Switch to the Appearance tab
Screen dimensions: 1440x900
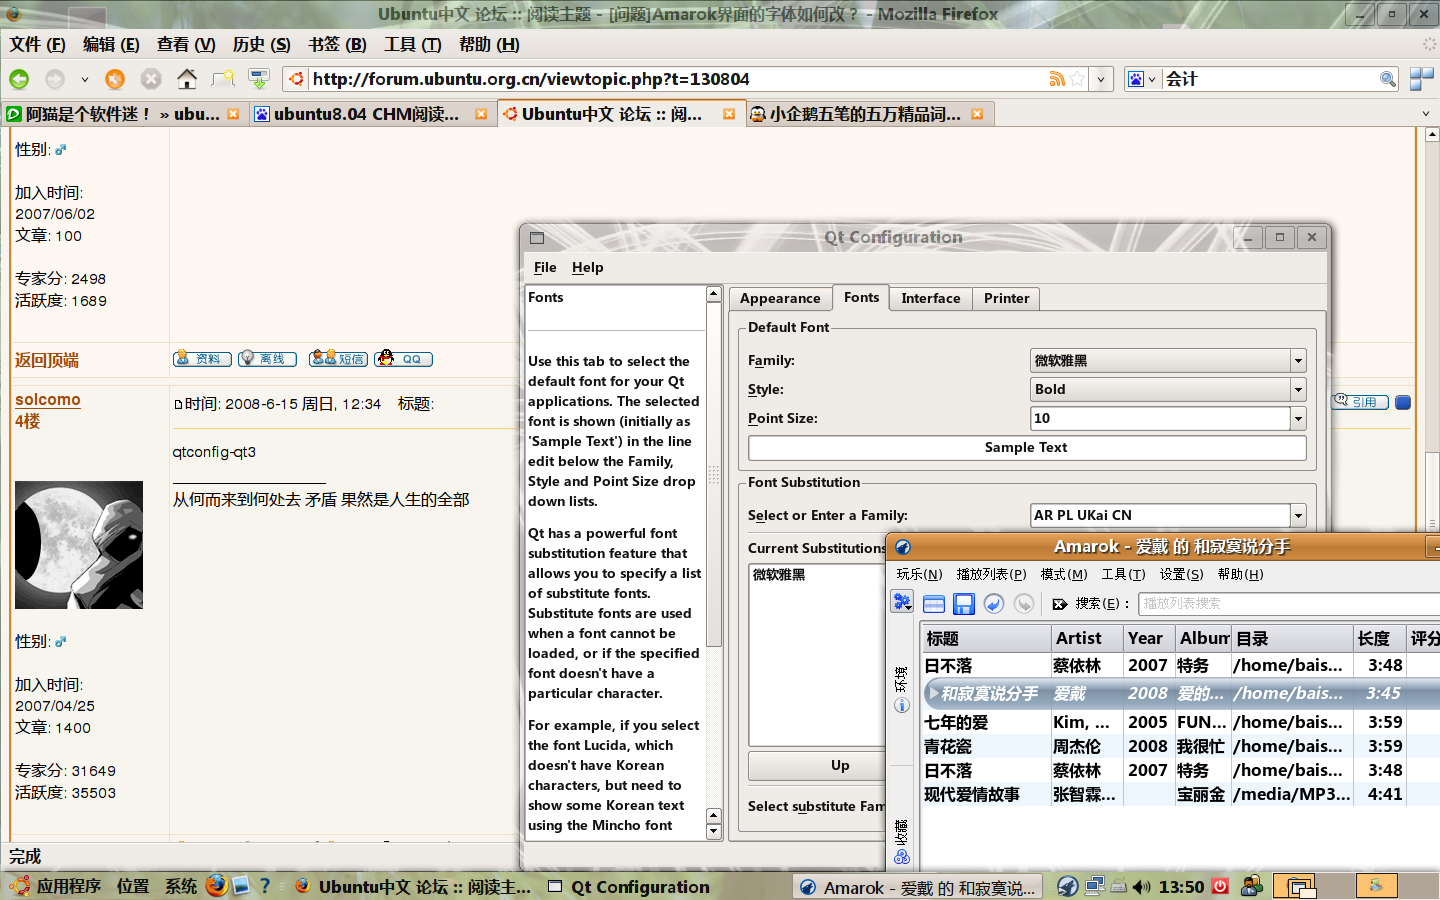click(x=780, y=298)
